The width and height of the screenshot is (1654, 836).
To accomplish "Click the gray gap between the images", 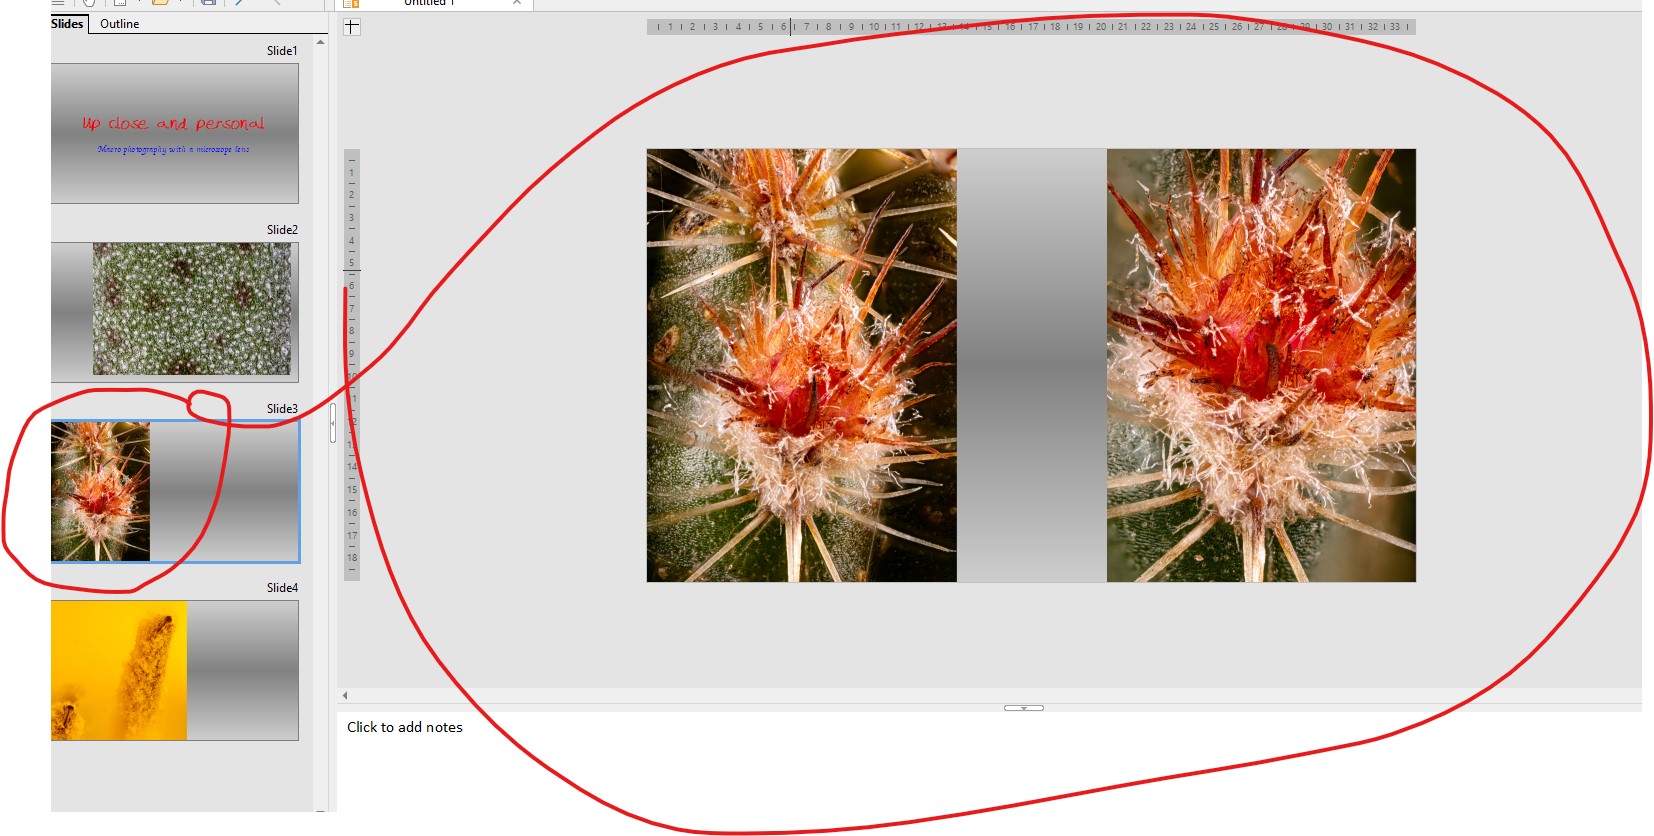I will coord(1031,365).
